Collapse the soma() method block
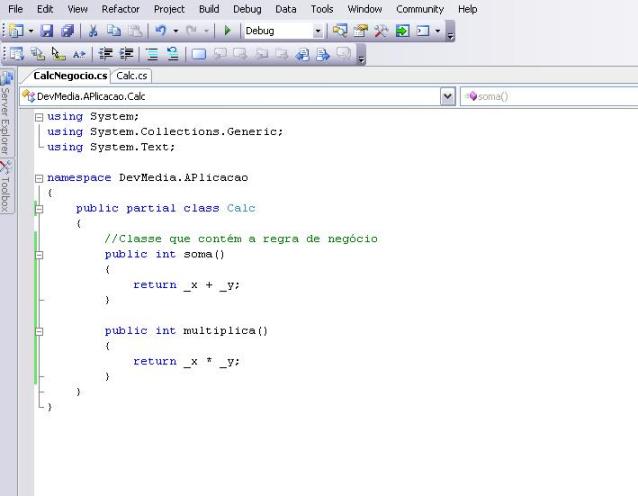638x496 pixels. [39, 255]
